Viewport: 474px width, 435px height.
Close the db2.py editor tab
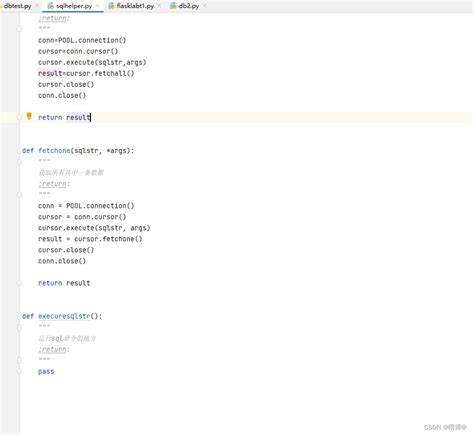tap(204, 6)
